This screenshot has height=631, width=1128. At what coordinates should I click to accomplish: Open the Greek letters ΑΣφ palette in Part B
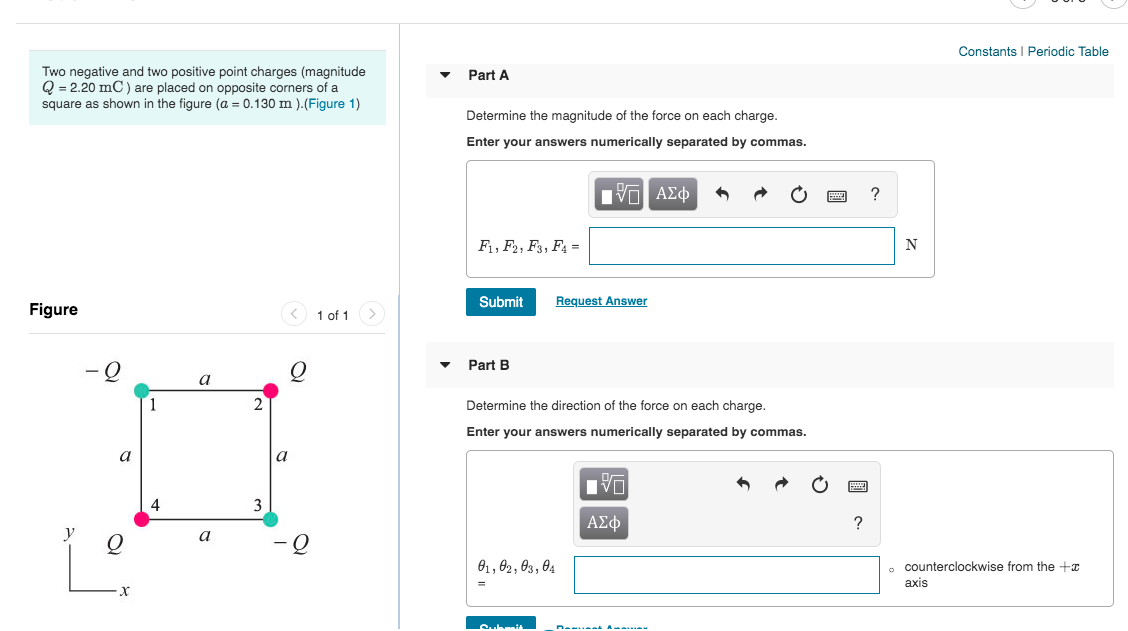pyautogui.click(x=603, y=522)
